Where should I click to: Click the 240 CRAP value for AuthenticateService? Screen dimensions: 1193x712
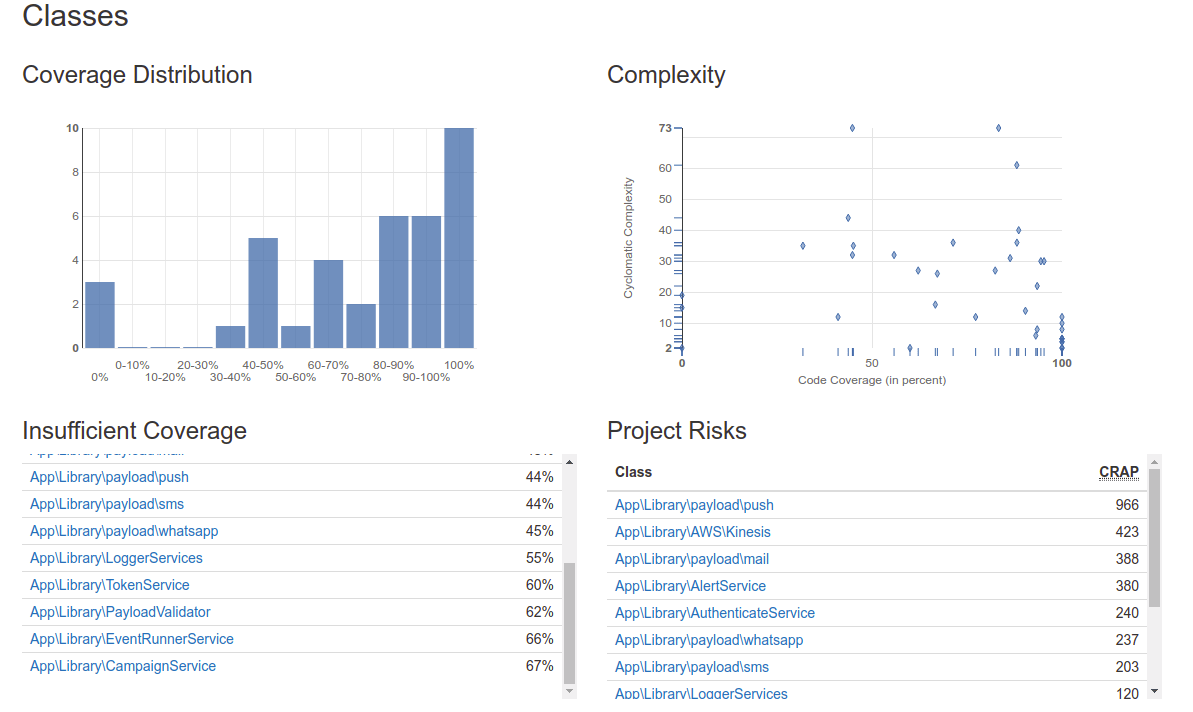click(1127, 613)
